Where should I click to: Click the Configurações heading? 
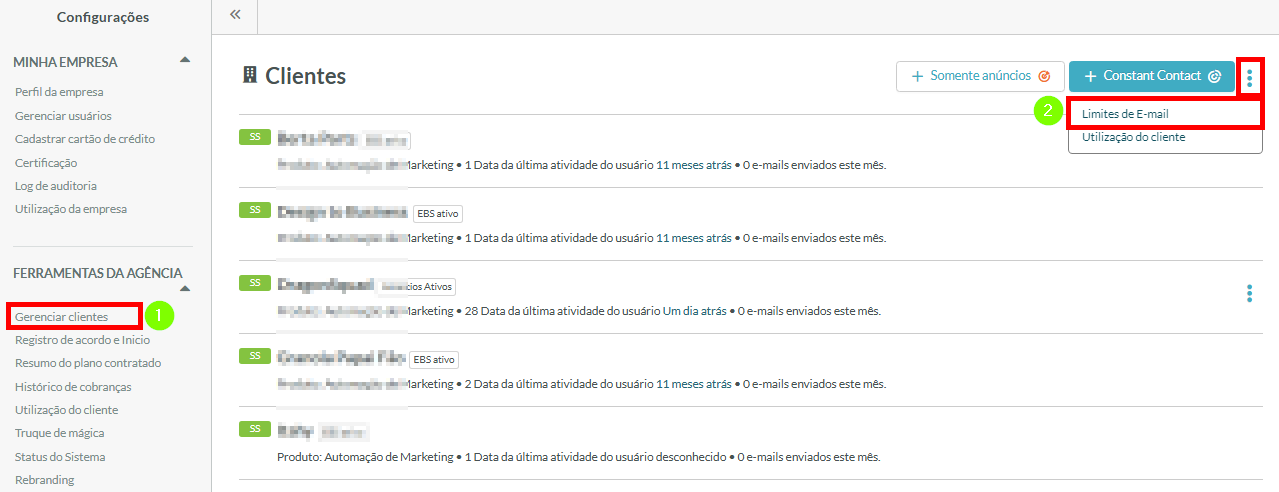(x=103, y=17)
